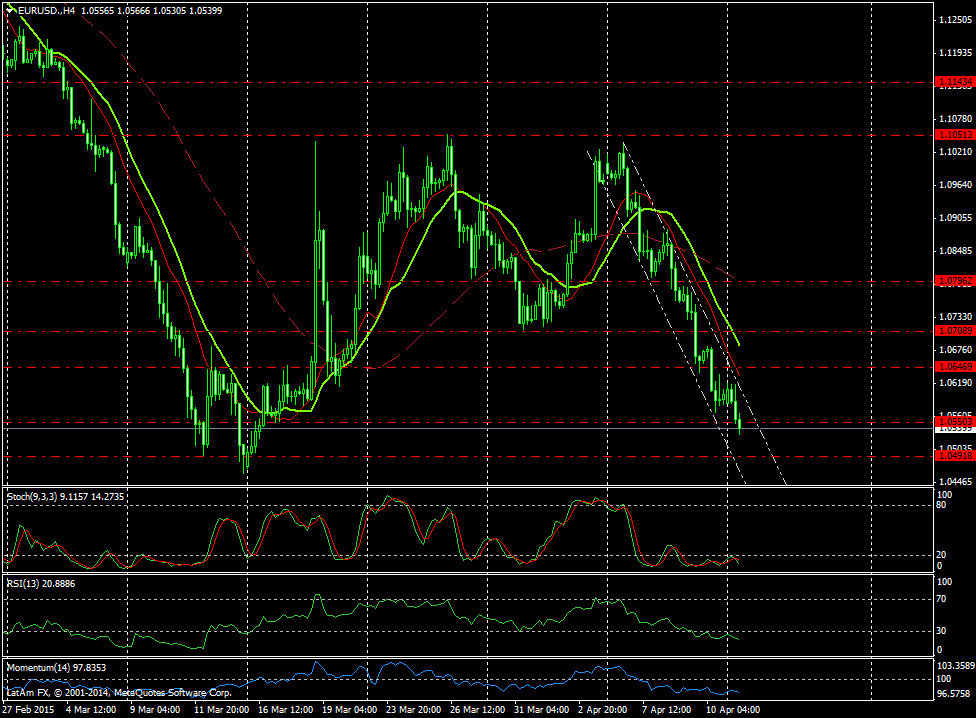Click the 80 level on Stochastic scale
This screenshot has height=718, width=976.
pos(941,506)
